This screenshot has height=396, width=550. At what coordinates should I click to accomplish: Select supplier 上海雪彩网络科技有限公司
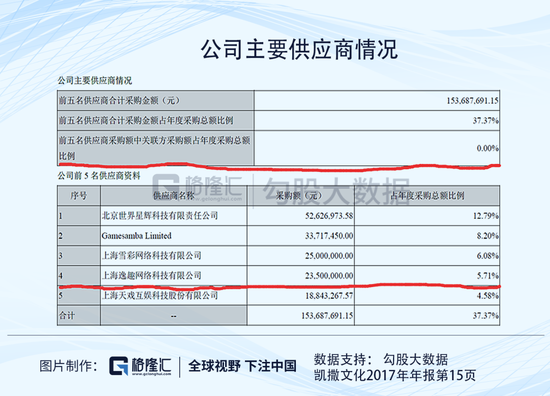pos(152,256)
